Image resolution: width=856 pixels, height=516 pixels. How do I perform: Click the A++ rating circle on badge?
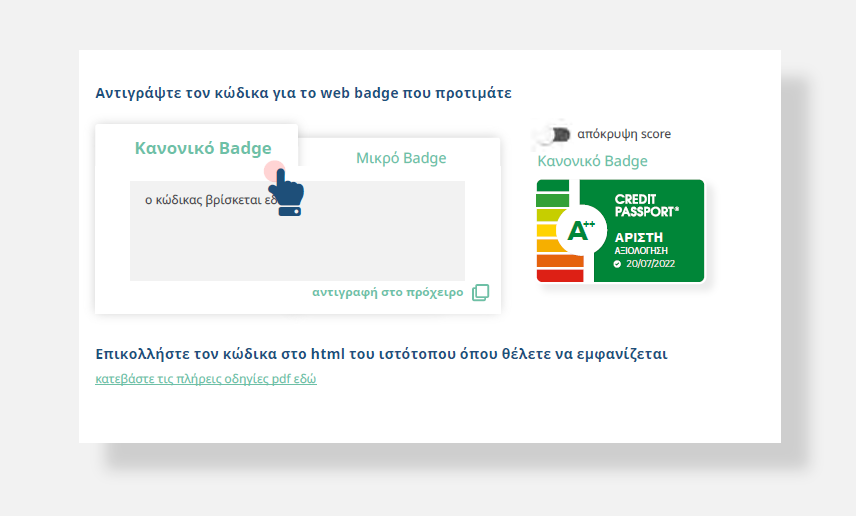581,230
